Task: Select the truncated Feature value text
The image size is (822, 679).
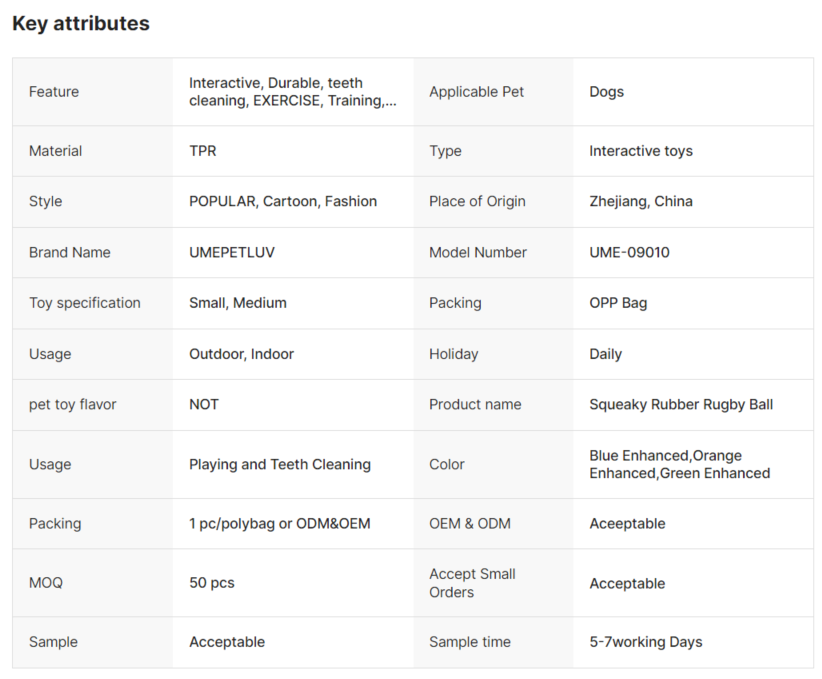Action: point(293,92)
